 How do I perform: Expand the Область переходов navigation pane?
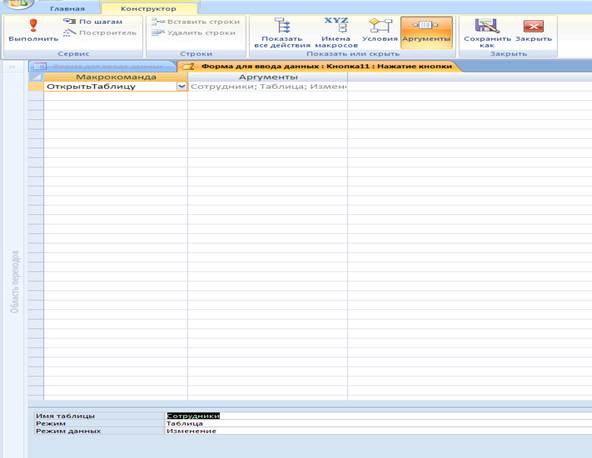tap(14, 281)
